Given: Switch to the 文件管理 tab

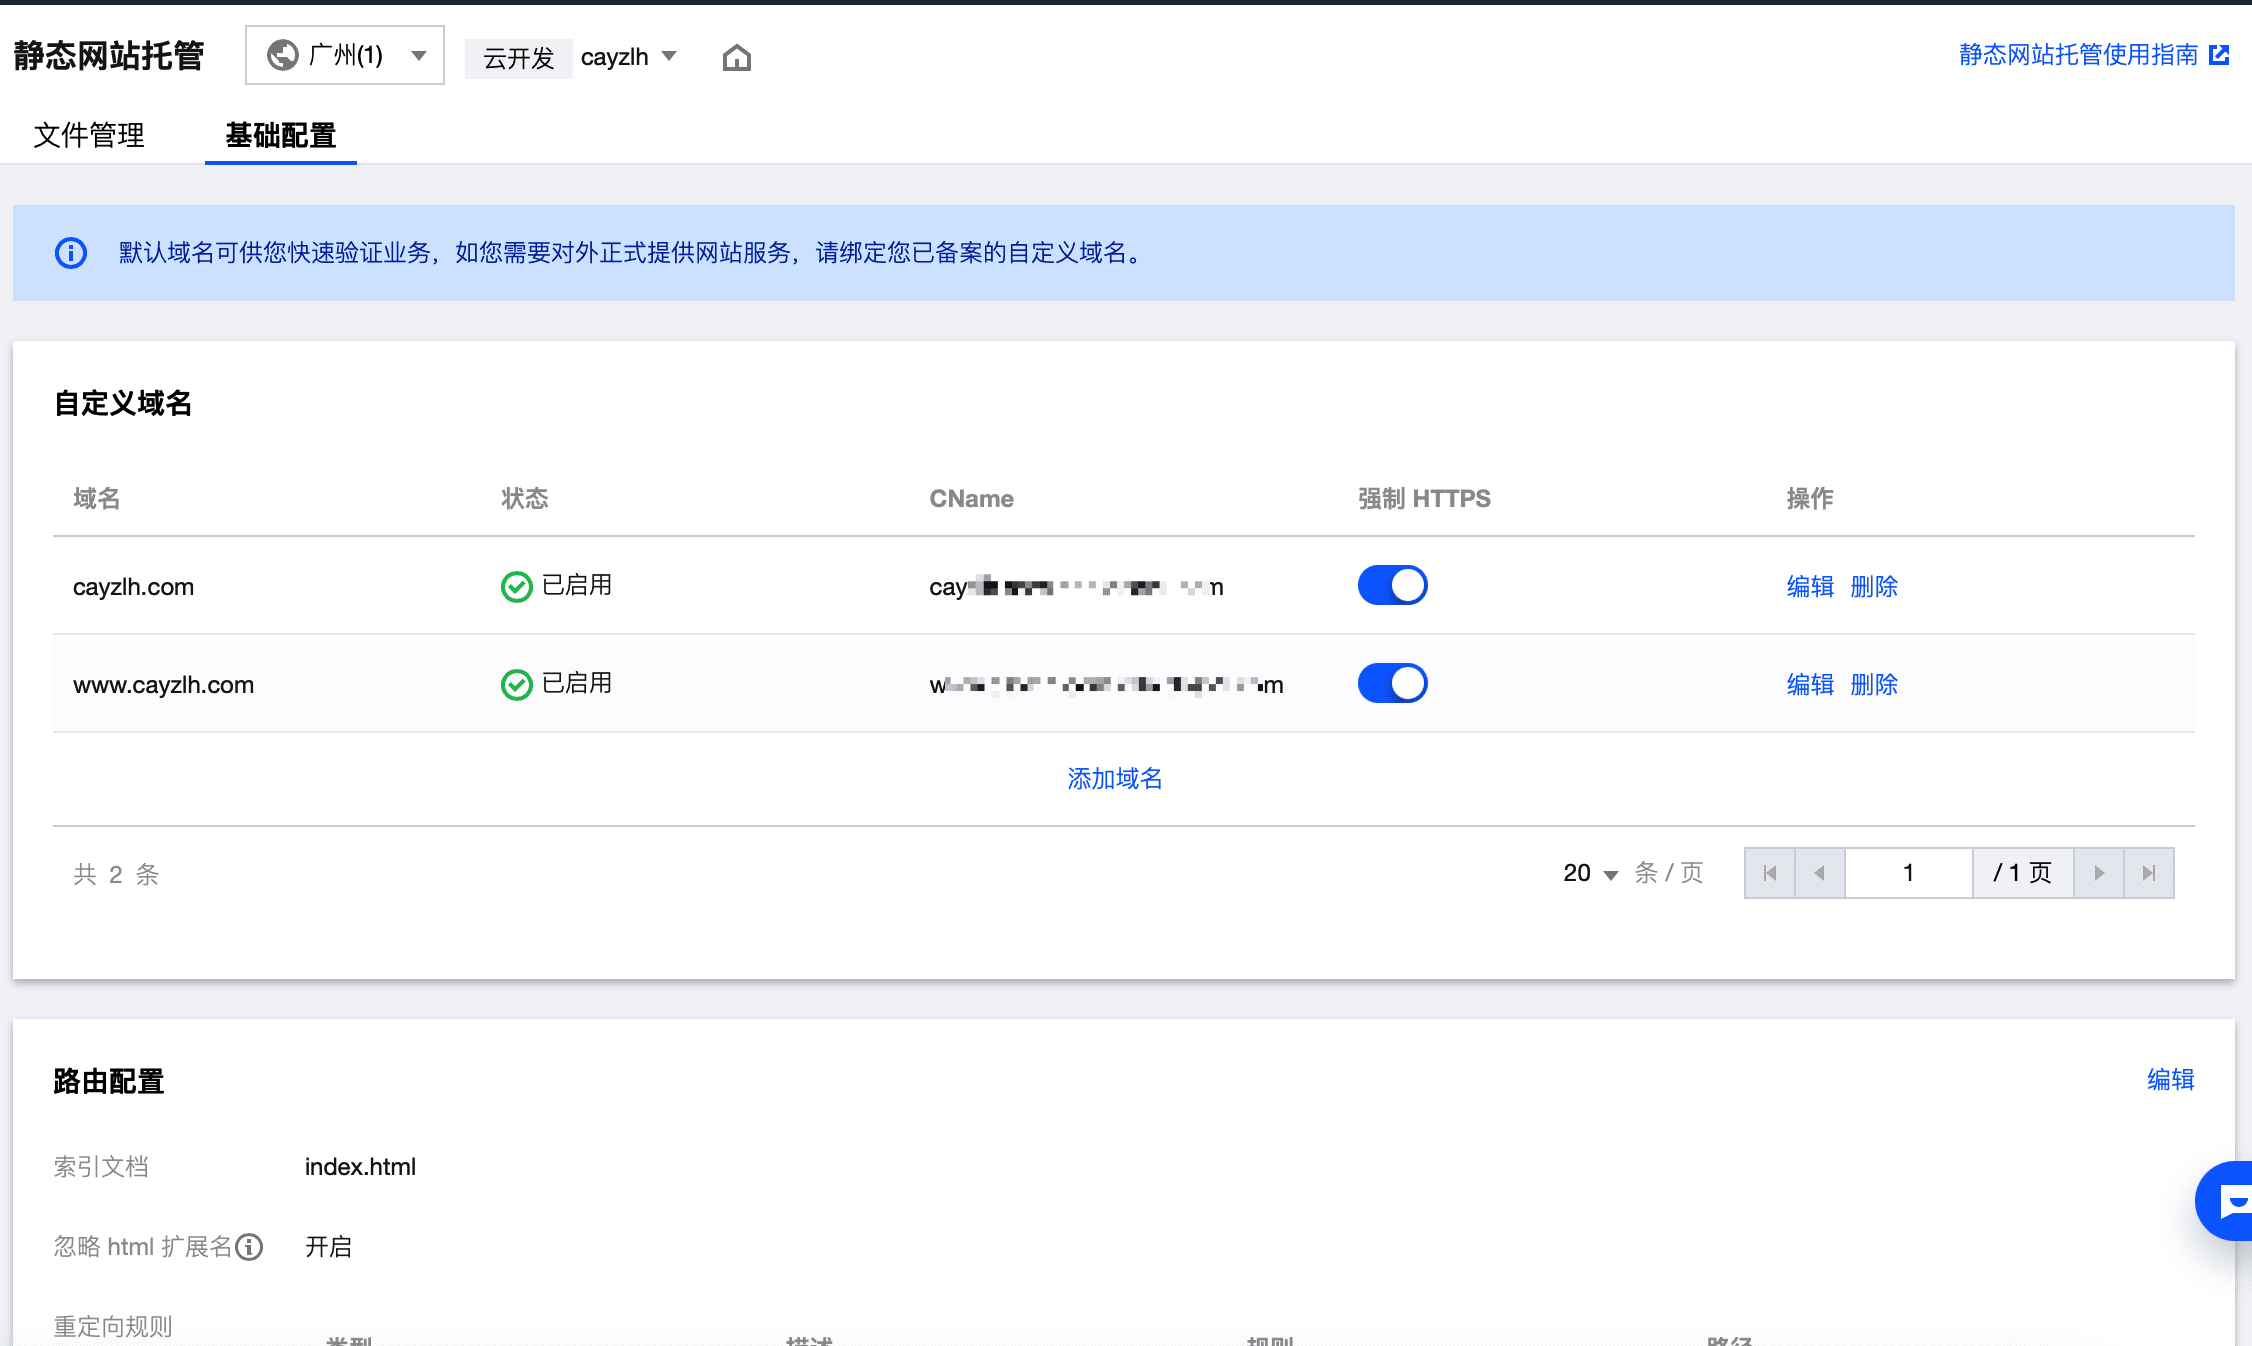Looking at the screenshot, I should (x=89, y=135).
